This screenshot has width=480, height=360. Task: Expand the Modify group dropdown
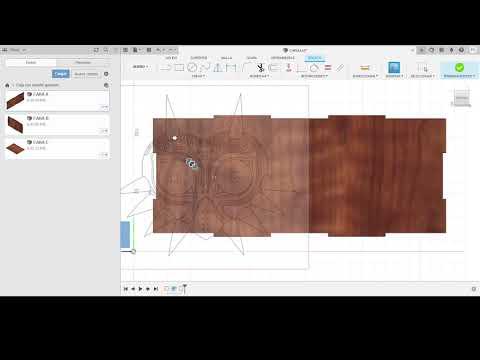click(x=259, y=76)
